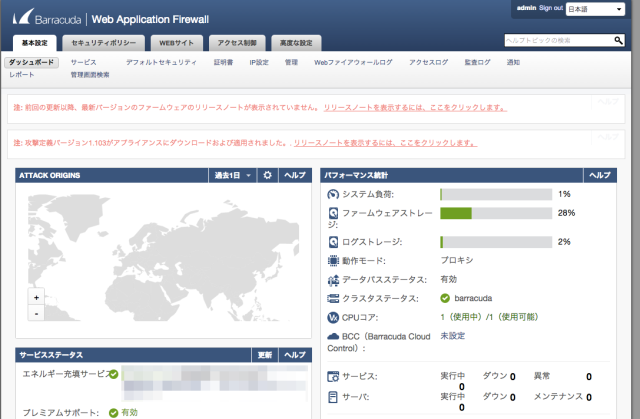Click the world map in Attack Origins
Image resolution: width=640 pixels, height=419 pixels.
[x=163, y=258]
